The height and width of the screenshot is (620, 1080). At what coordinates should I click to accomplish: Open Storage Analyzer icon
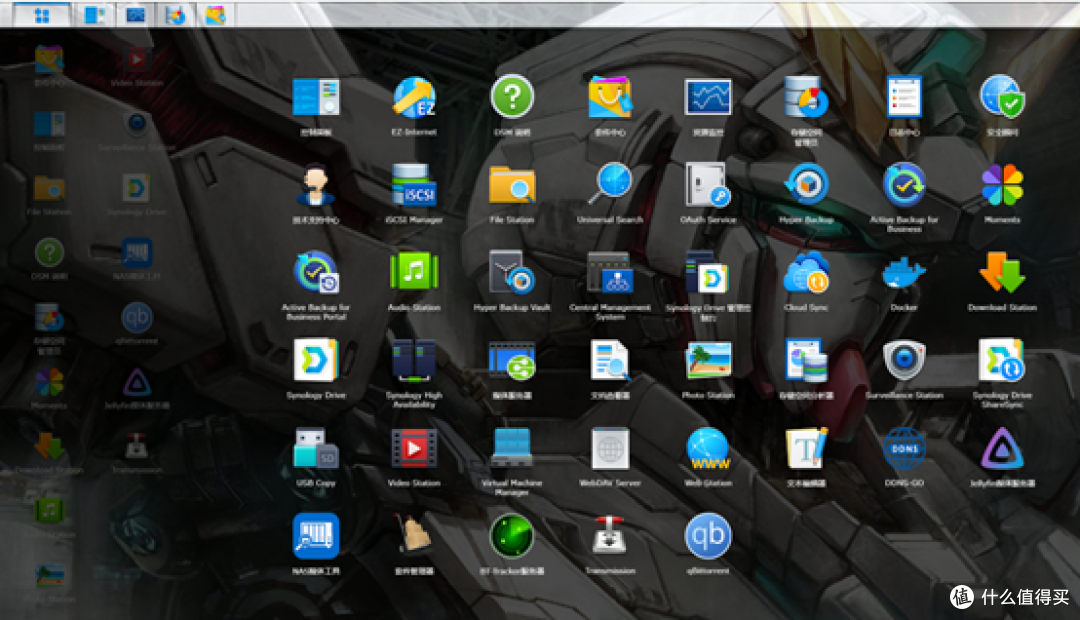[806, 360]
